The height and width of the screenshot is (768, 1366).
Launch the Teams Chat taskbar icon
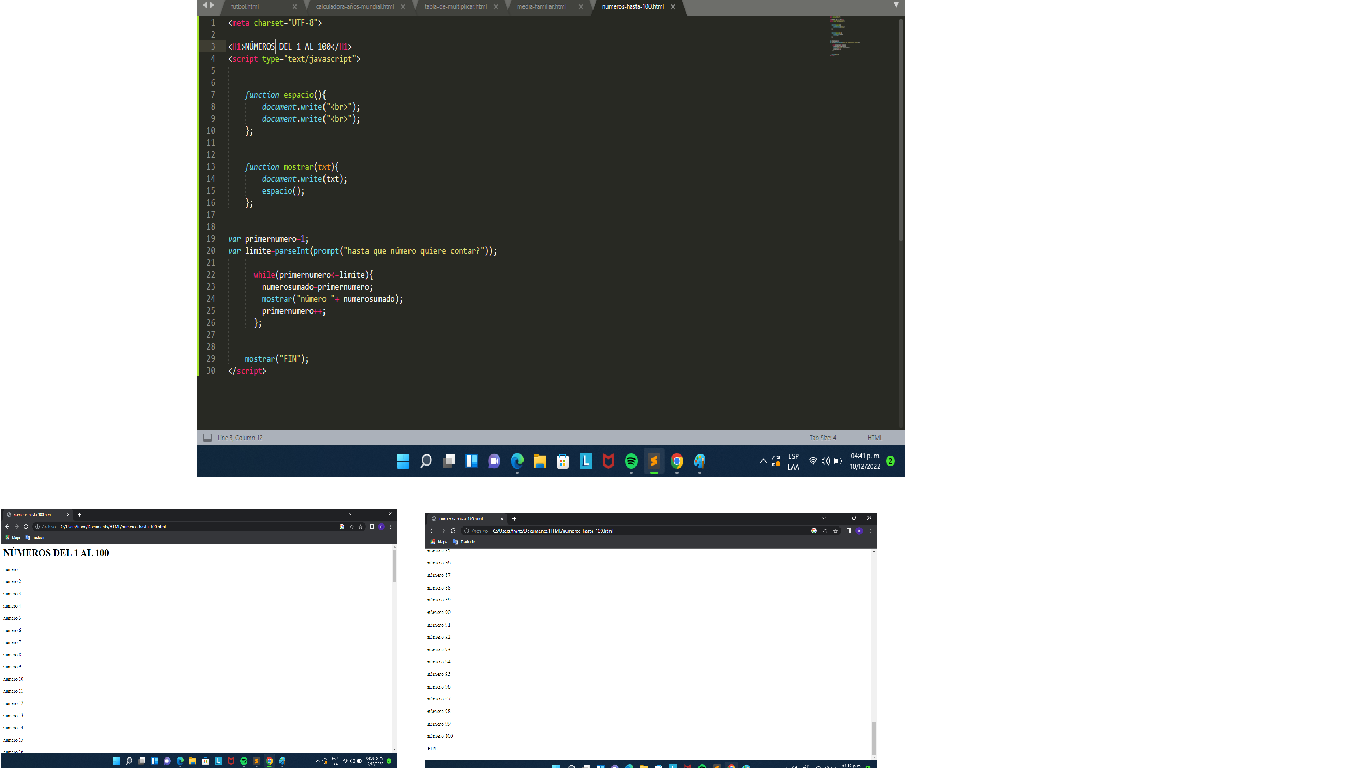click(494, 461)
